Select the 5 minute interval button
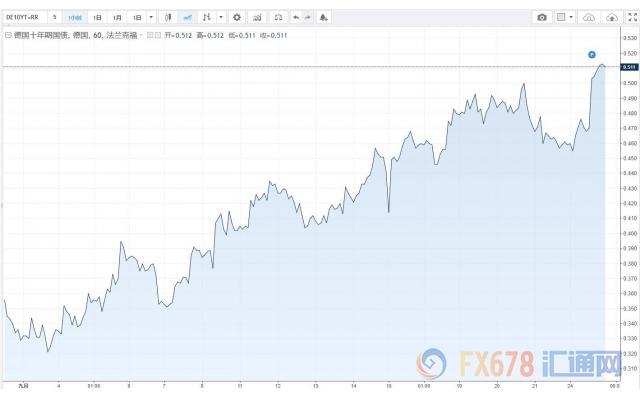Screen dimensions: 640x400 point(54,17)
